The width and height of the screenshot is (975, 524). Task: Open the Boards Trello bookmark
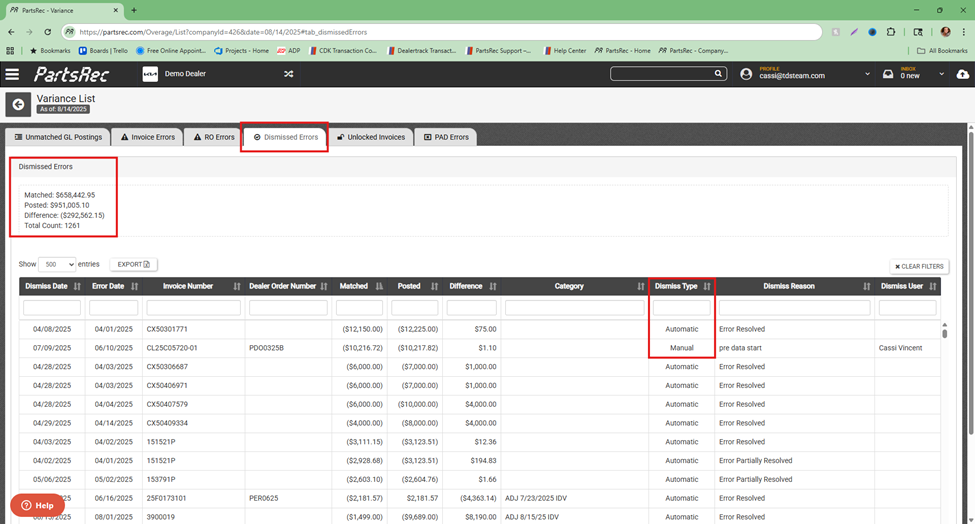(103, 50)
